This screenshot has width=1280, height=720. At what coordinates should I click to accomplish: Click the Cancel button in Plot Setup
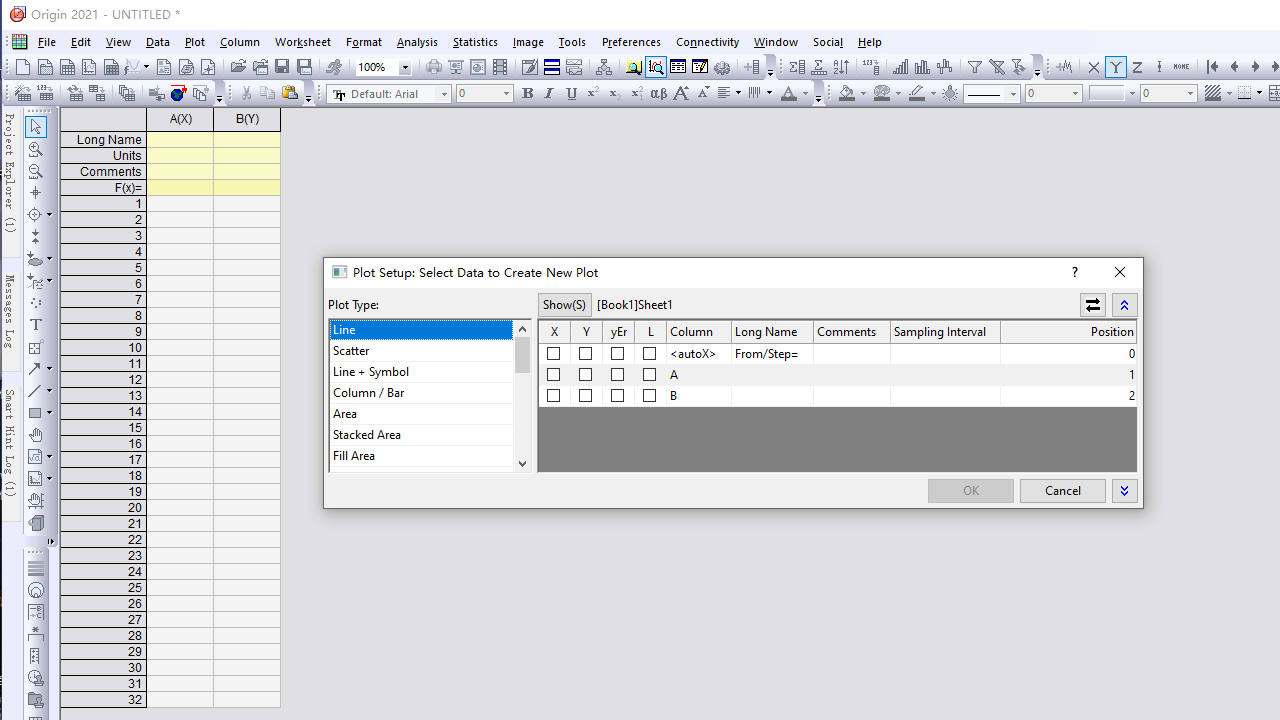pyautogui.click(x=1062, y=491)
